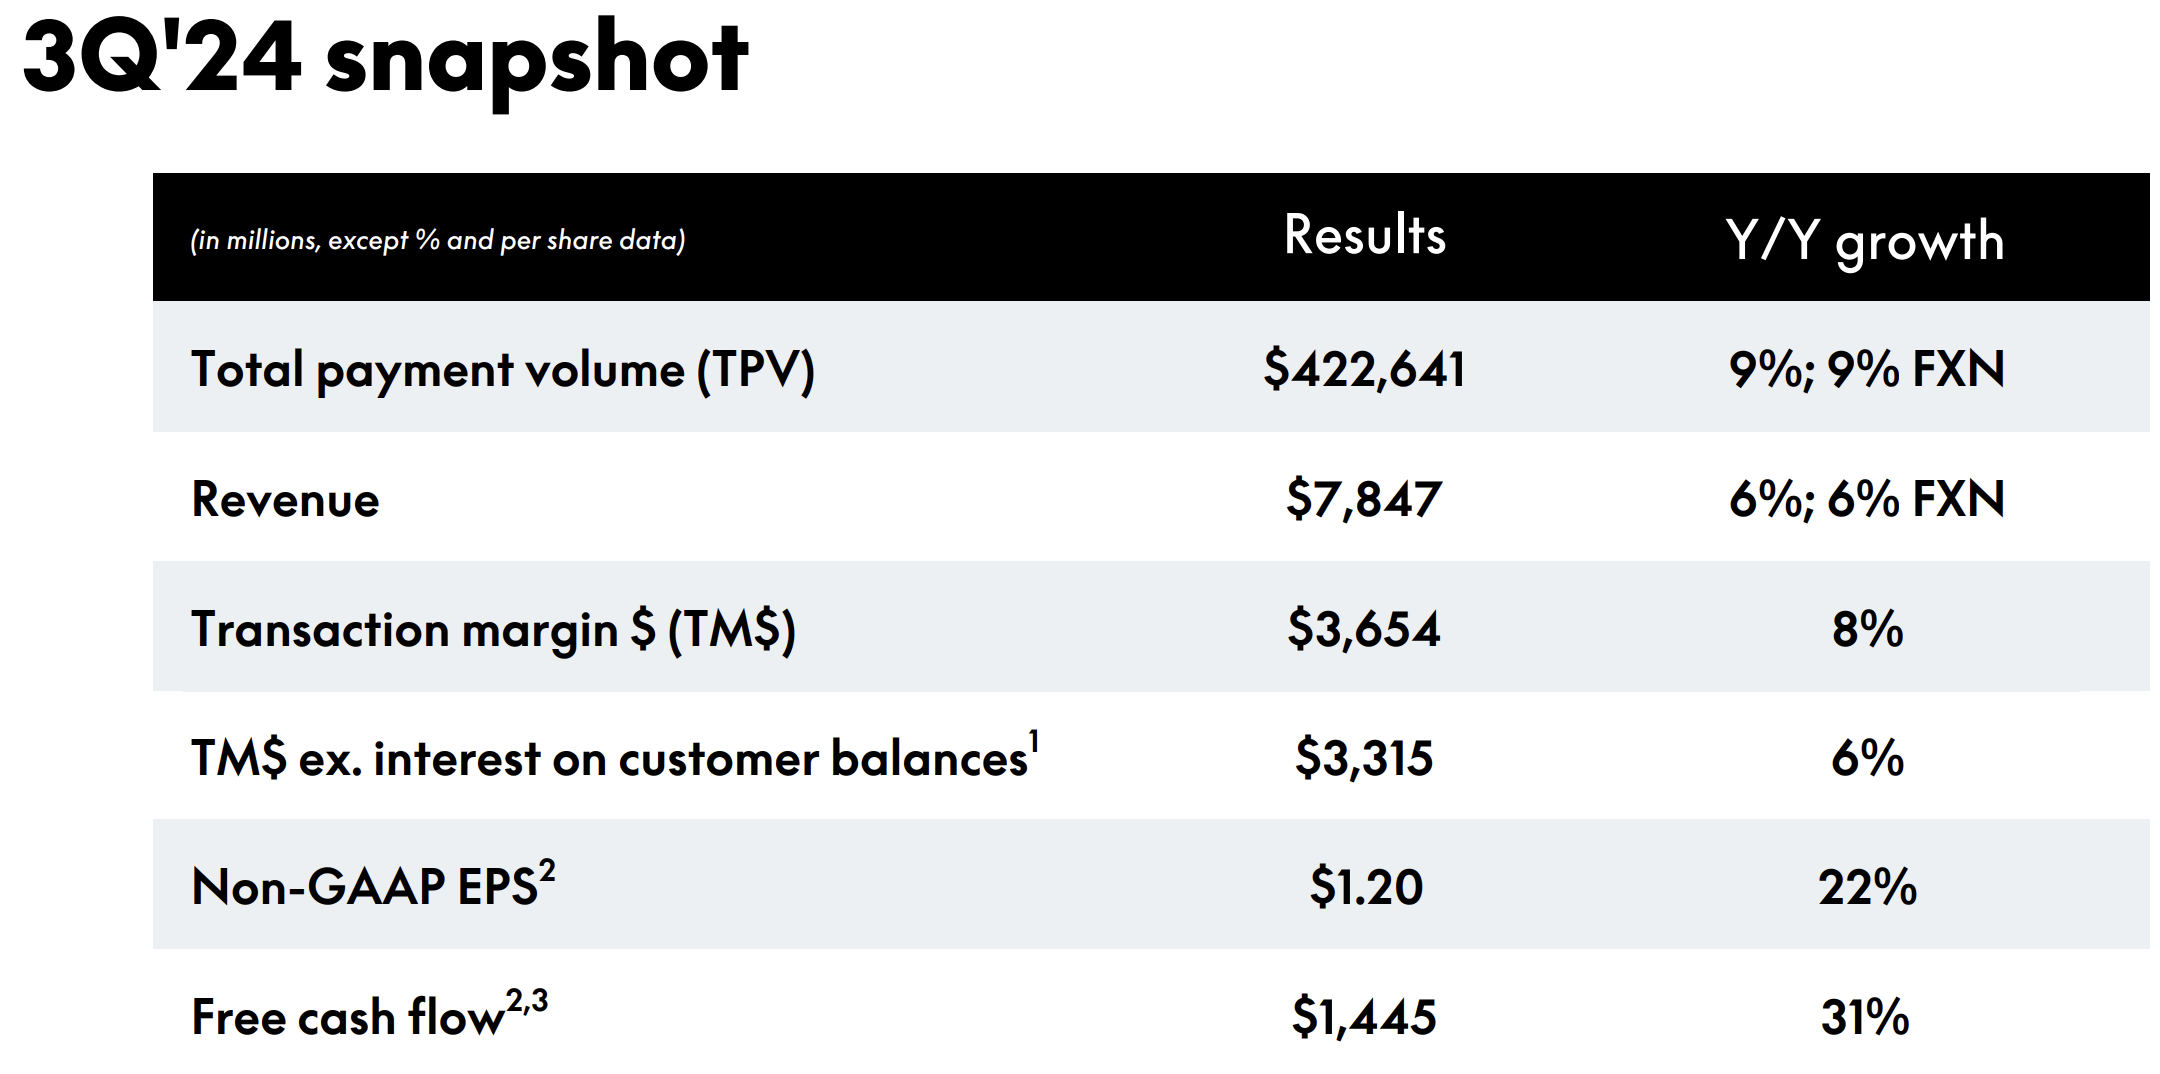Click the "Y/Y growth" column header

pyautogui.click(x=1865, y=241)
